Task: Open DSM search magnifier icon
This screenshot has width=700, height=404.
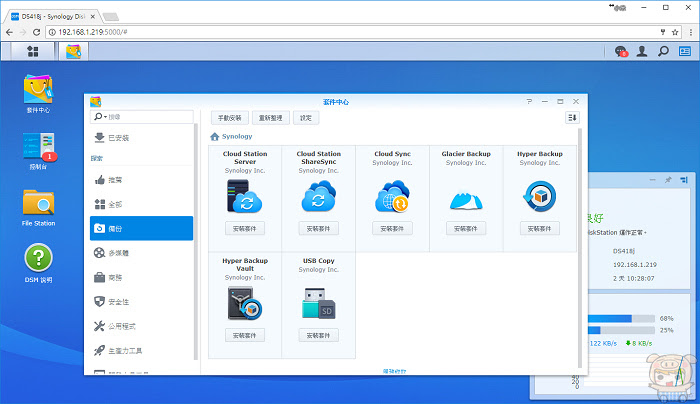Action: pyautogui.click(x=663, y=51)
